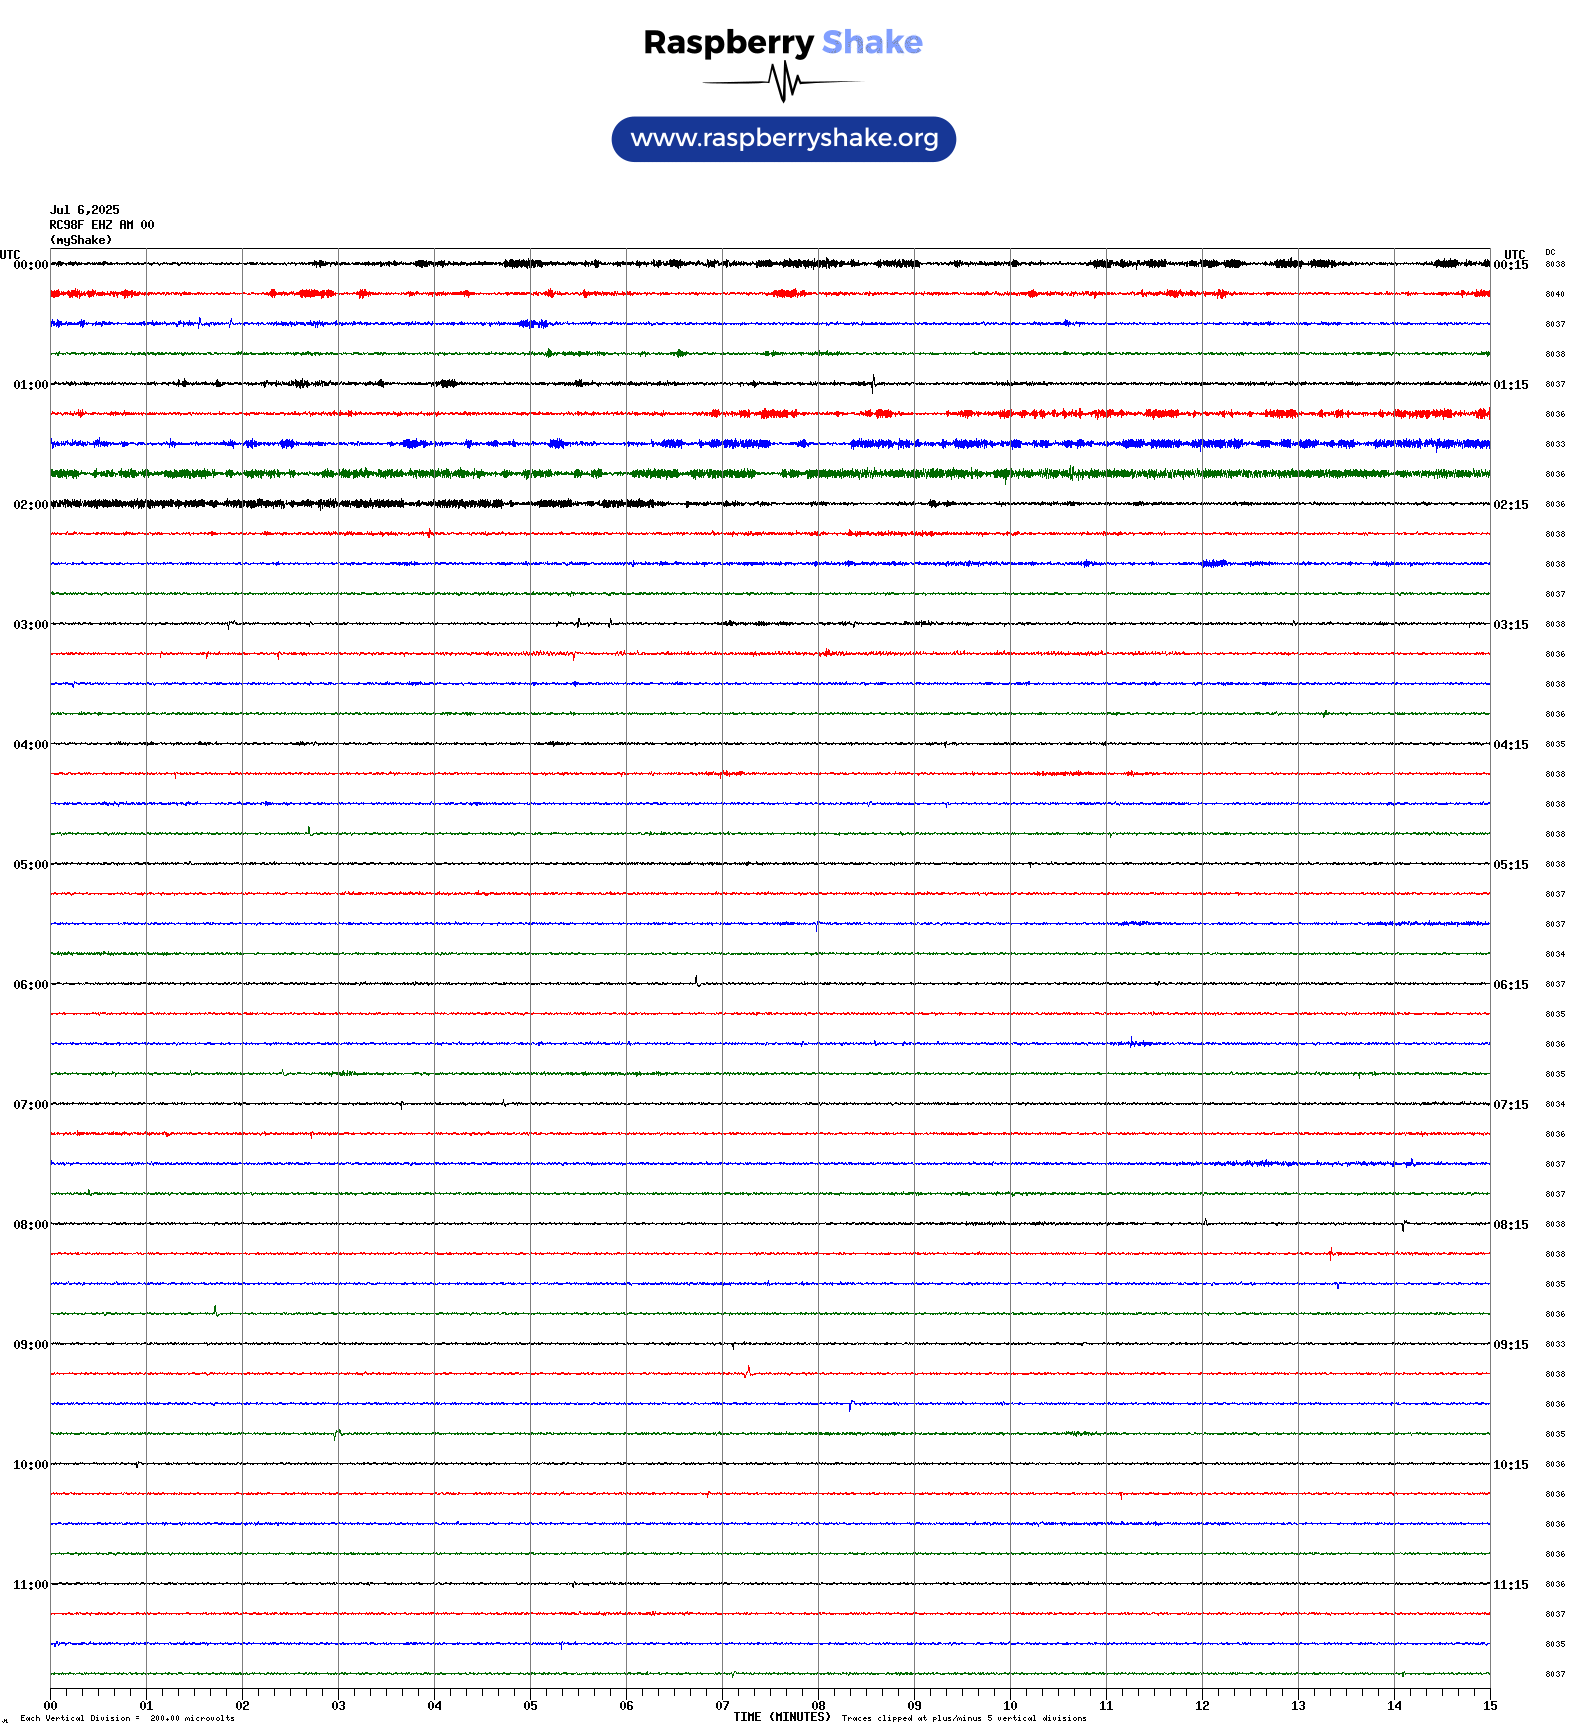The height and width of the screenshot is (1732, 1570).
Task: Click minute tick label 03 on bottom axis
Action: pyautogui.click(x=338, y=1706)
